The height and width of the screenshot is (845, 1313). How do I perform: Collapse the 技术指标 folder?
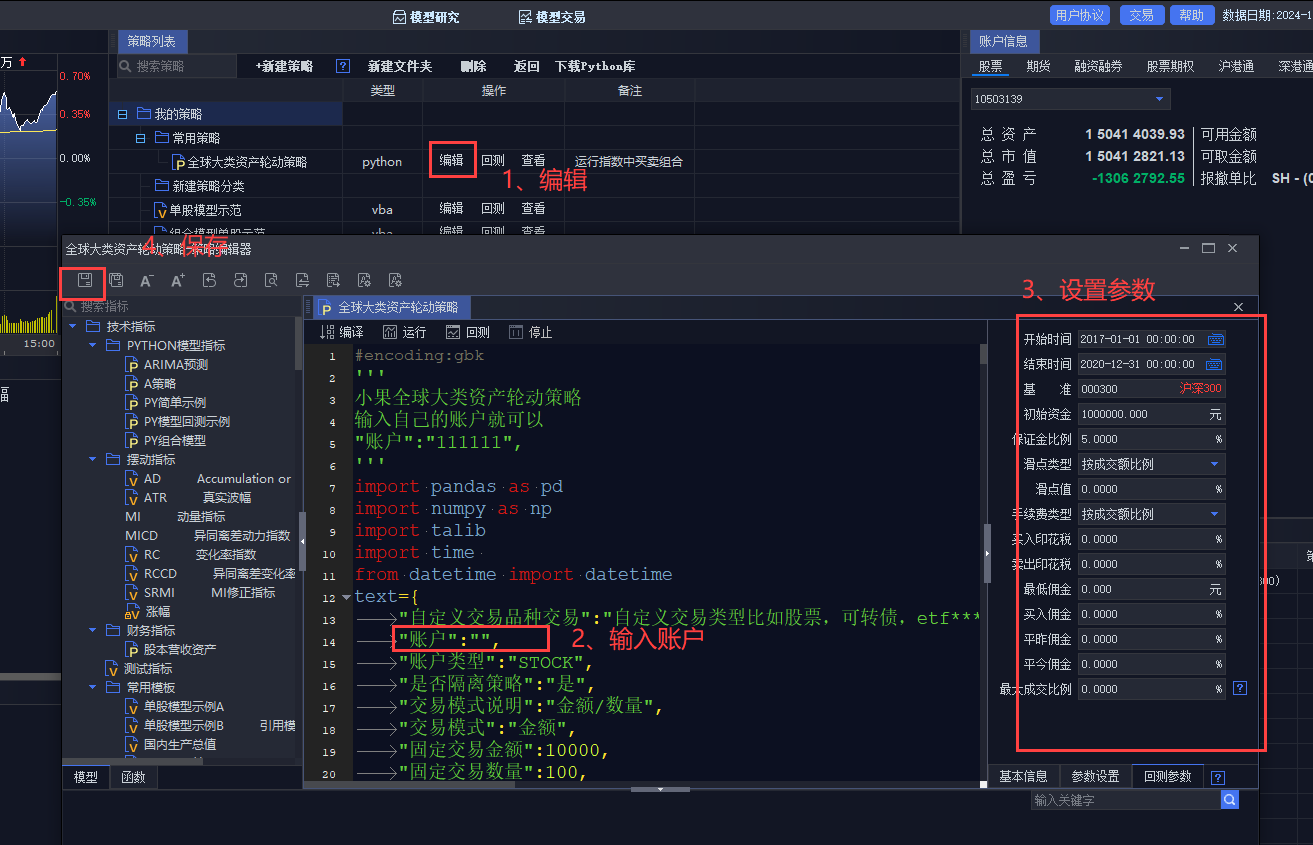point(72,326)
